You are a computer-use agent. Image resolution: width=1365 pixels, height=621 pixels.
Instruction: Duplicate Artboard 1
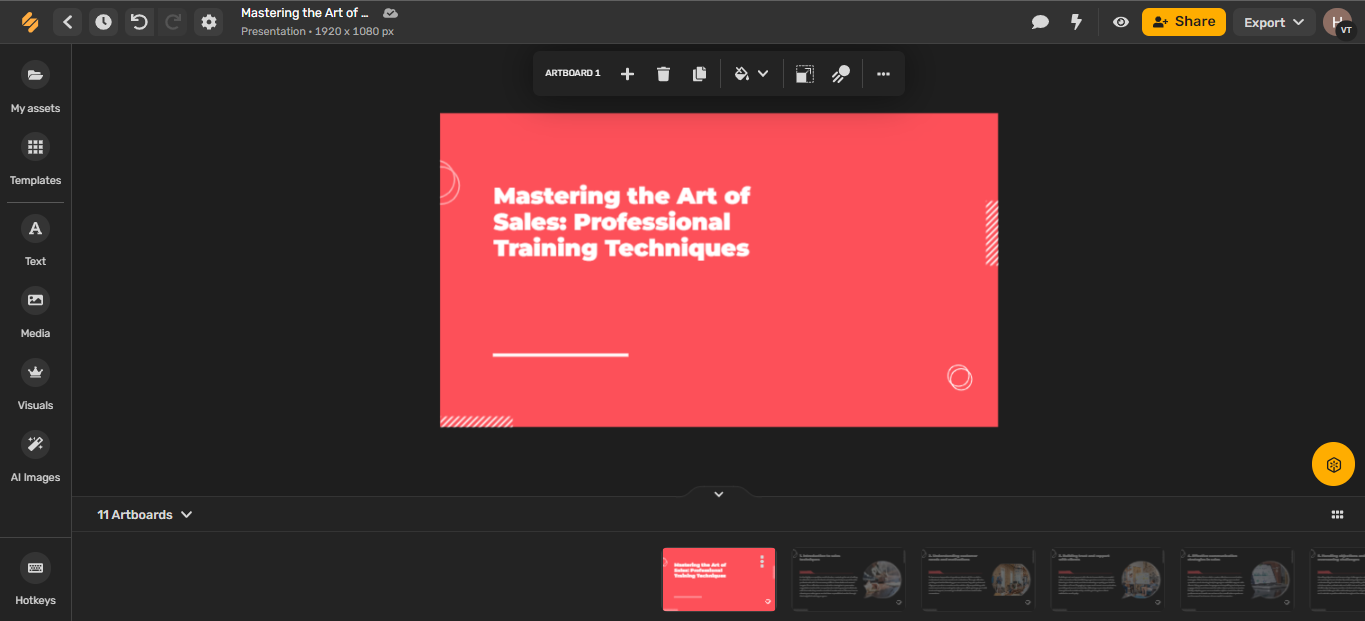click(699, 73)
